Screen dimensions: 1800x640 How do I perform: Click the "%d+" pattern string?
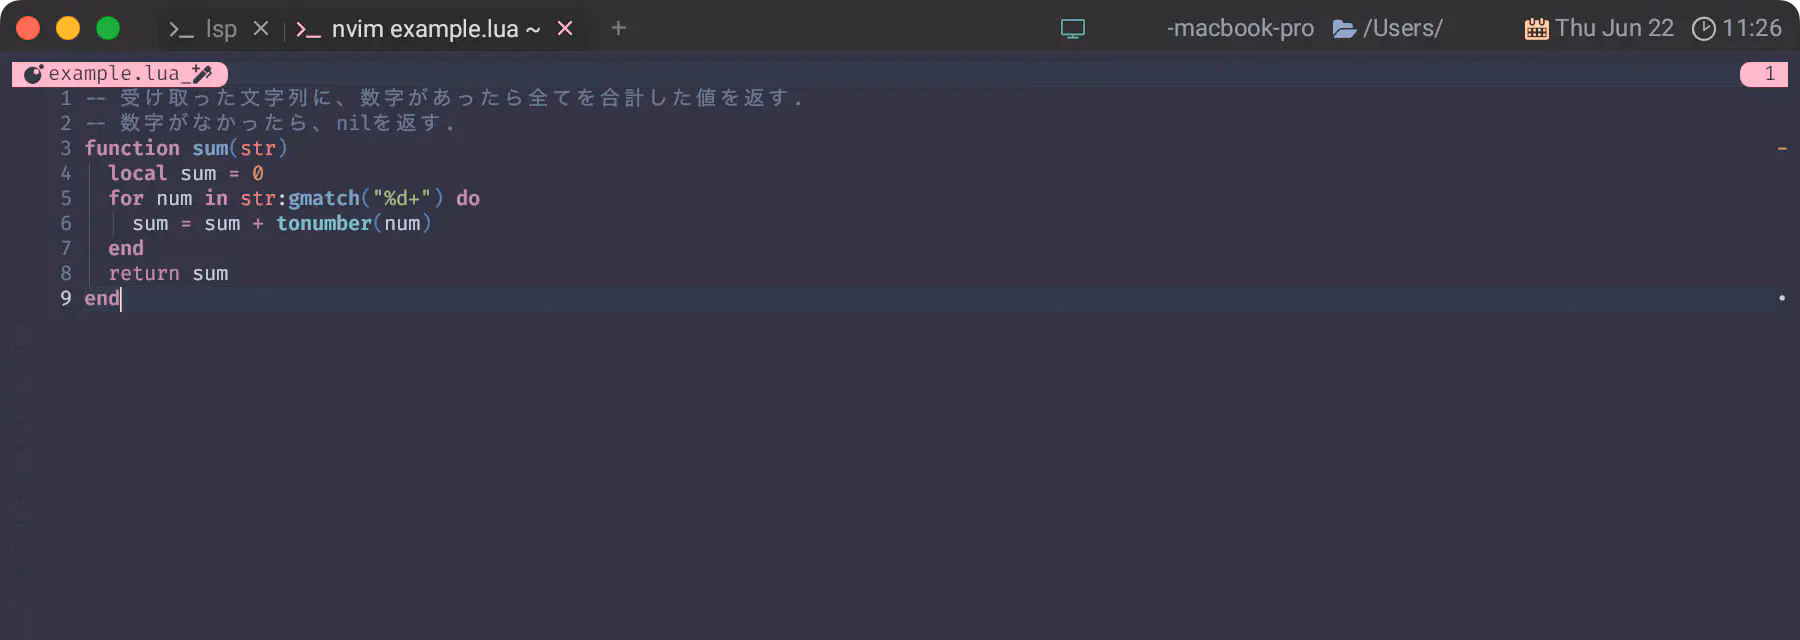402,198
